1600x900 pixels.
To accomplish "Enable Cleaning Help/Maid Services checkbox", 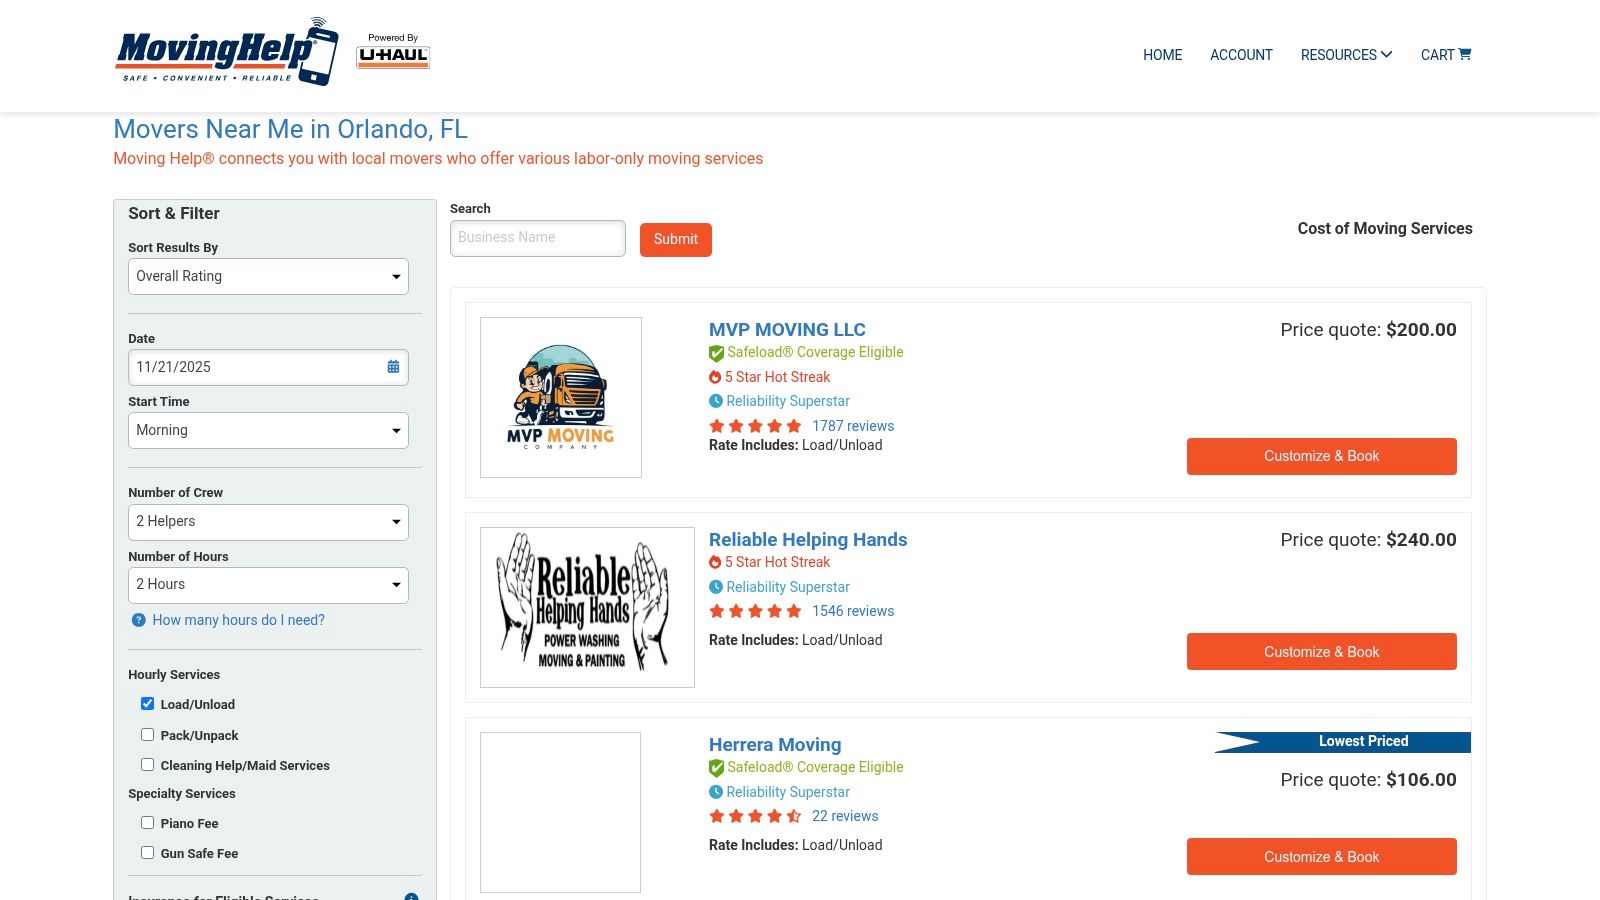I will [x=147, y=765].
